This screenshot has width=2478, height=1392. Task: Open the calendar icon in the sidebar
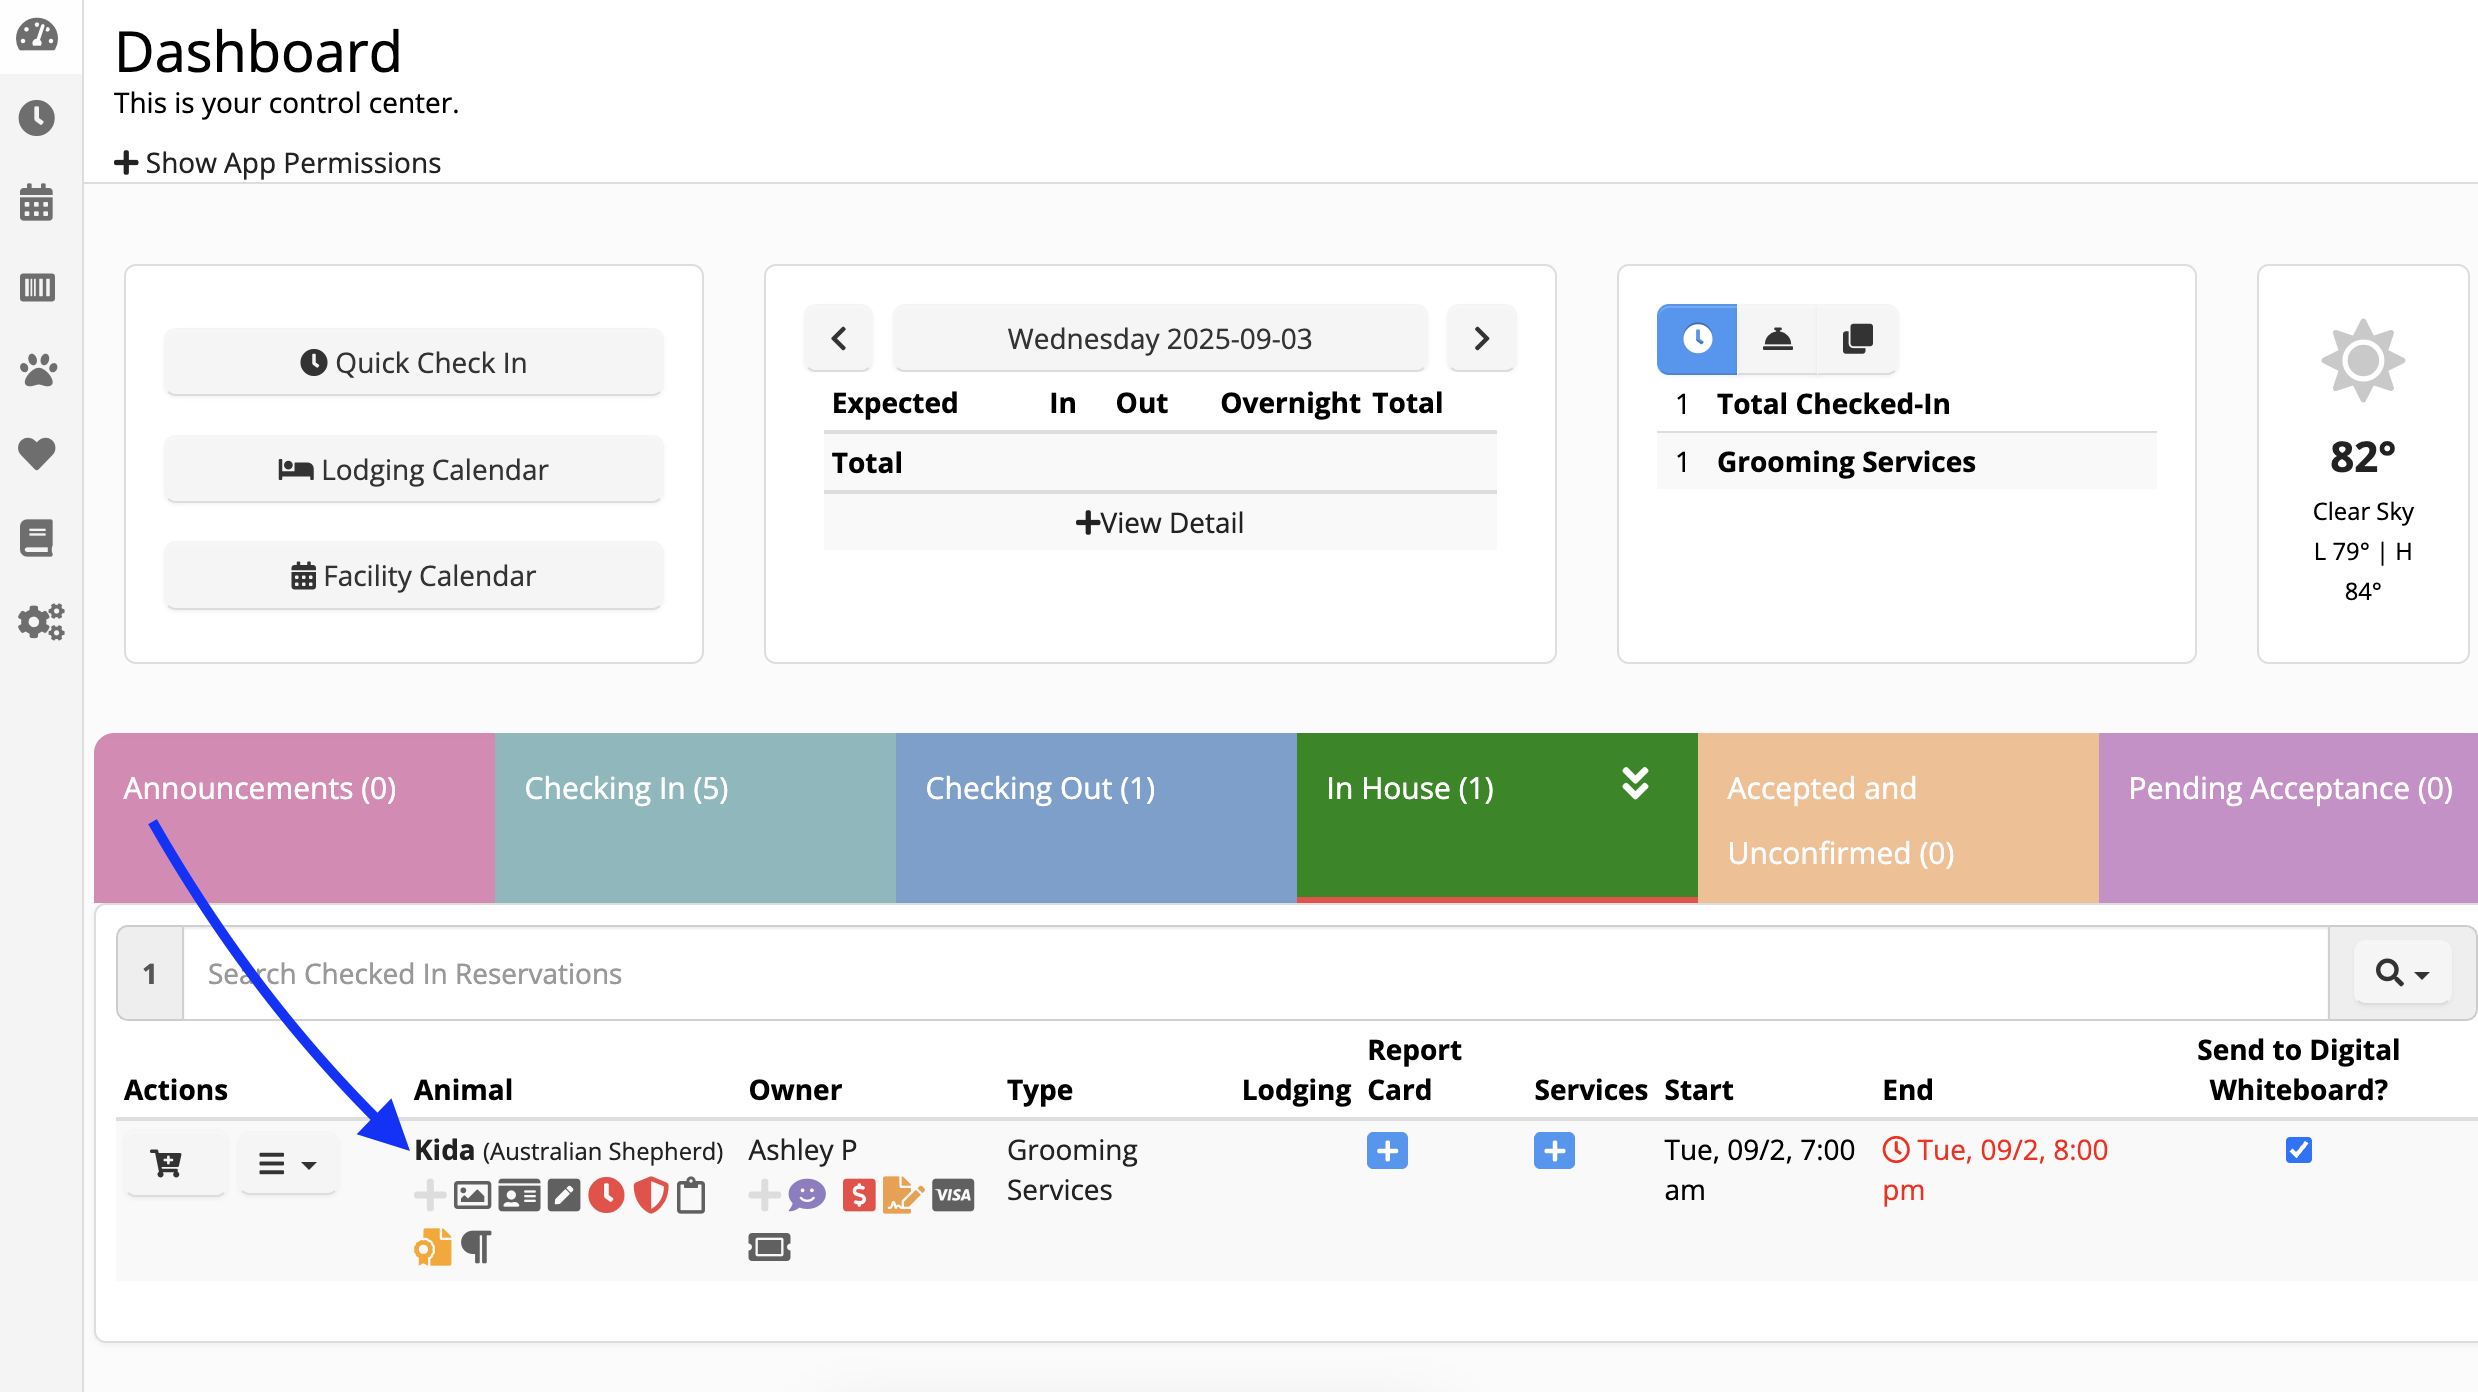pyautogui.click(x=37, y=203)
